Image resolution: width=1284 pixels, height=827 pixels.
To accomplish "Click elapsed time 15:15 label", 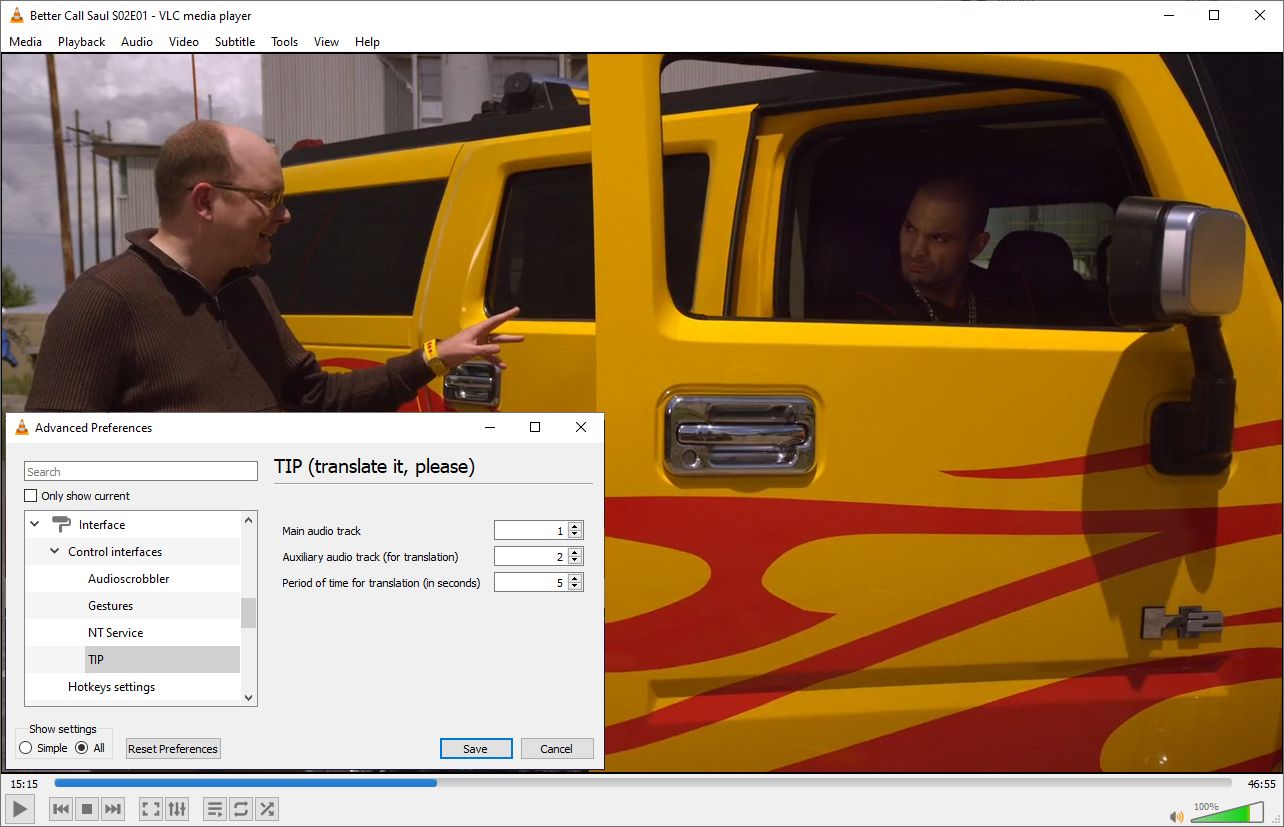I will pyautogui.click(x=26, y=784).
